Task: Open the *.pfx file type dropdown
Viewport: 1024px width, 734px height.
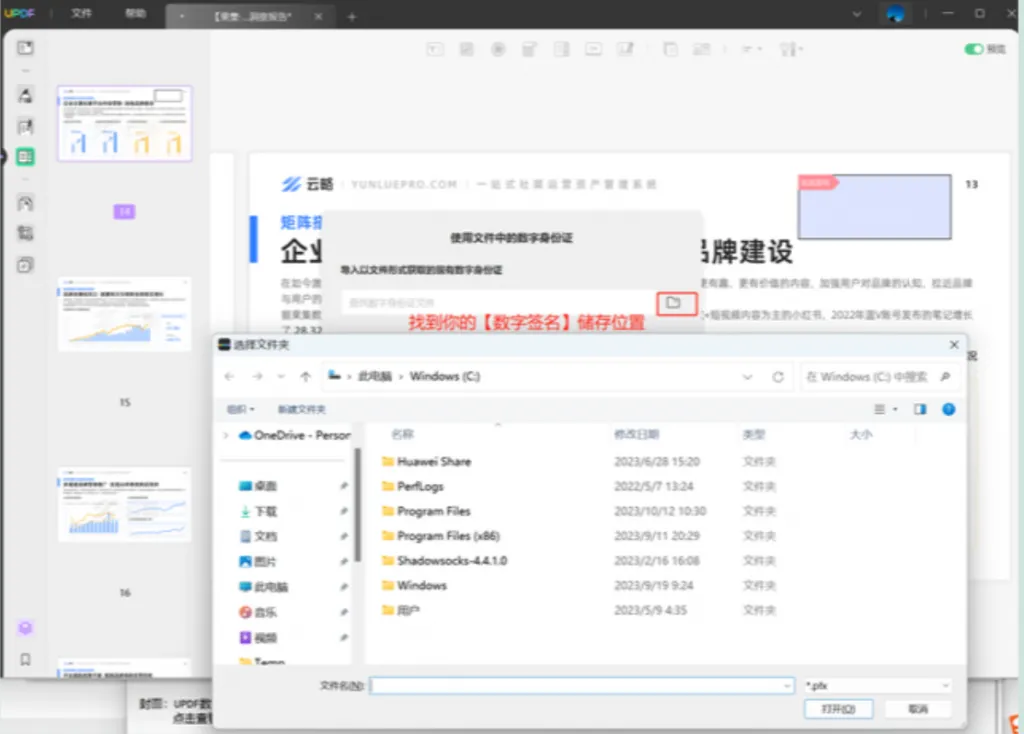Action: click(877, 686)
